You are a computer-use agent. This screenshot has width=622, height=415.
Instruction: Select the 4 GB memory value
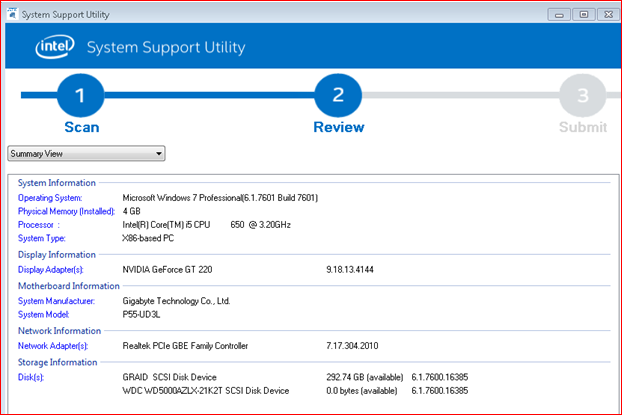click(131, 211)
